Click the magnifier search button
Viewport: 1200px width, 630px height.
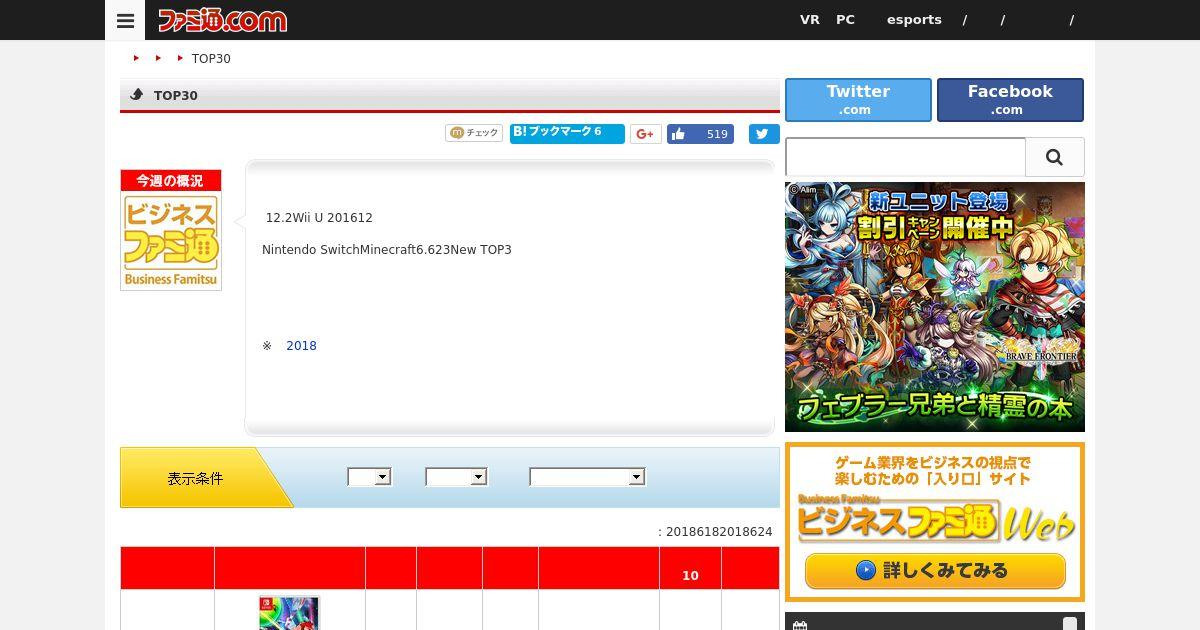click(1055, 157)
